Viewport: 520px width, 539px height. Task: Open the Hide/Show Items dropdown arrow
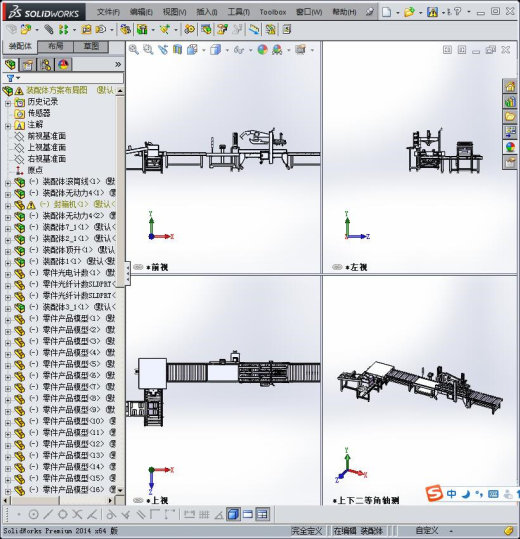pos(251,50)
